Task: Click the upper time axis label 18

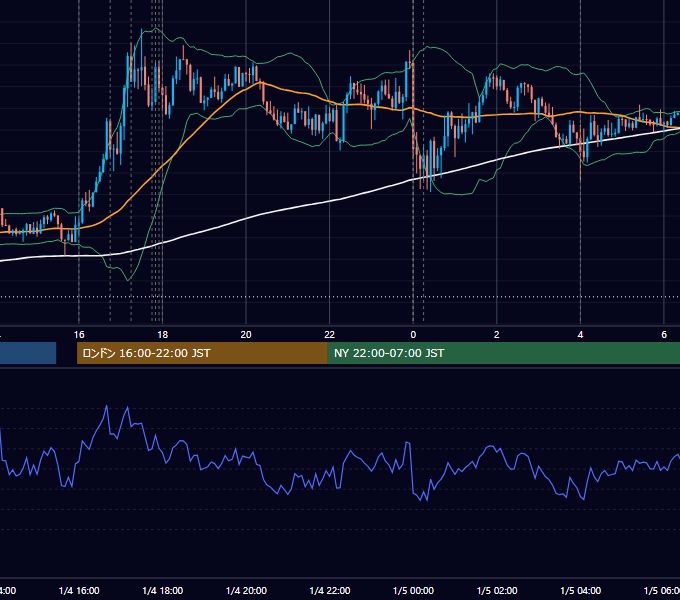Action: 162,335
